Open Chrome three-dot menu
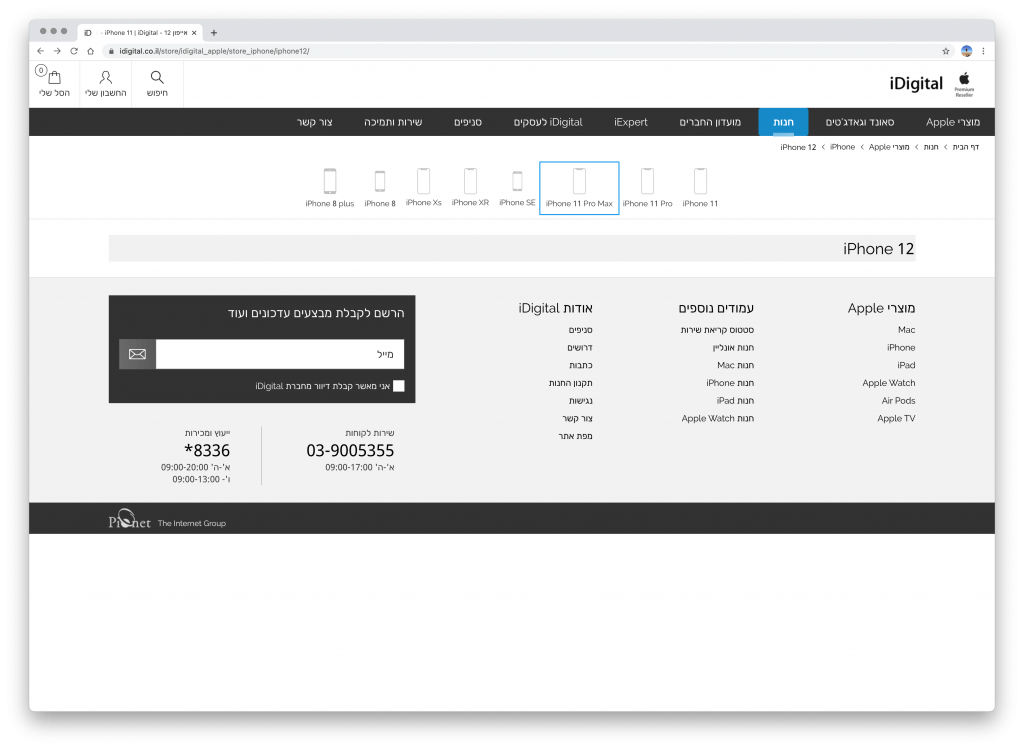Screen dimensions: 1024x750 (x=983, y=51)
